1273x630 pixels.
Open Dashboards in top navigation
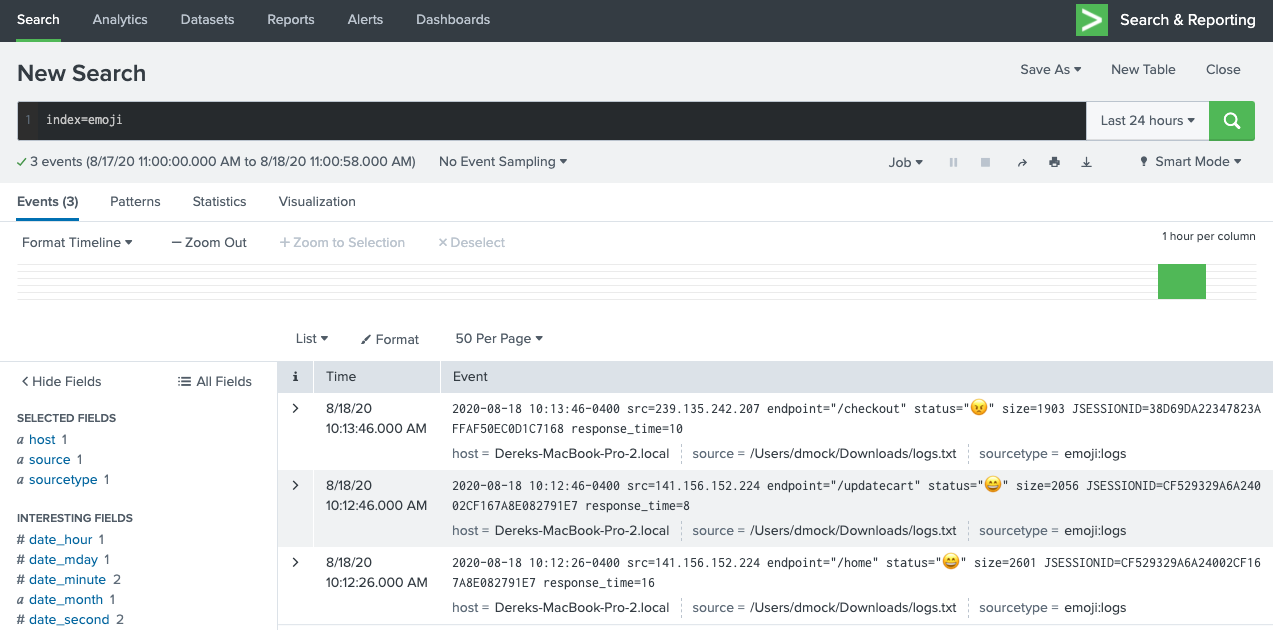click(x=453, y=20)
